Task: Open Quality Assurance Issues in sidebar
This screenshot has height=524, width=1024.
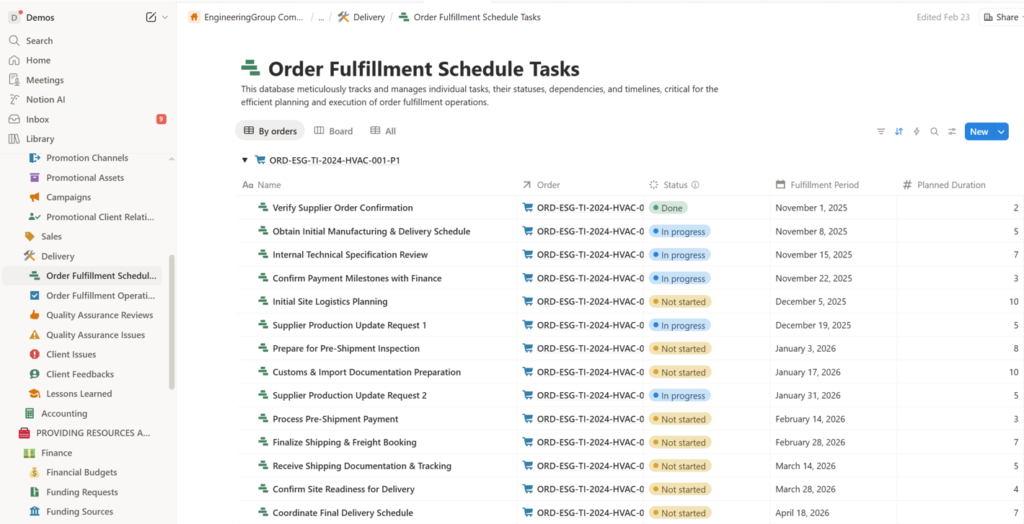Action: pos(95,335)
